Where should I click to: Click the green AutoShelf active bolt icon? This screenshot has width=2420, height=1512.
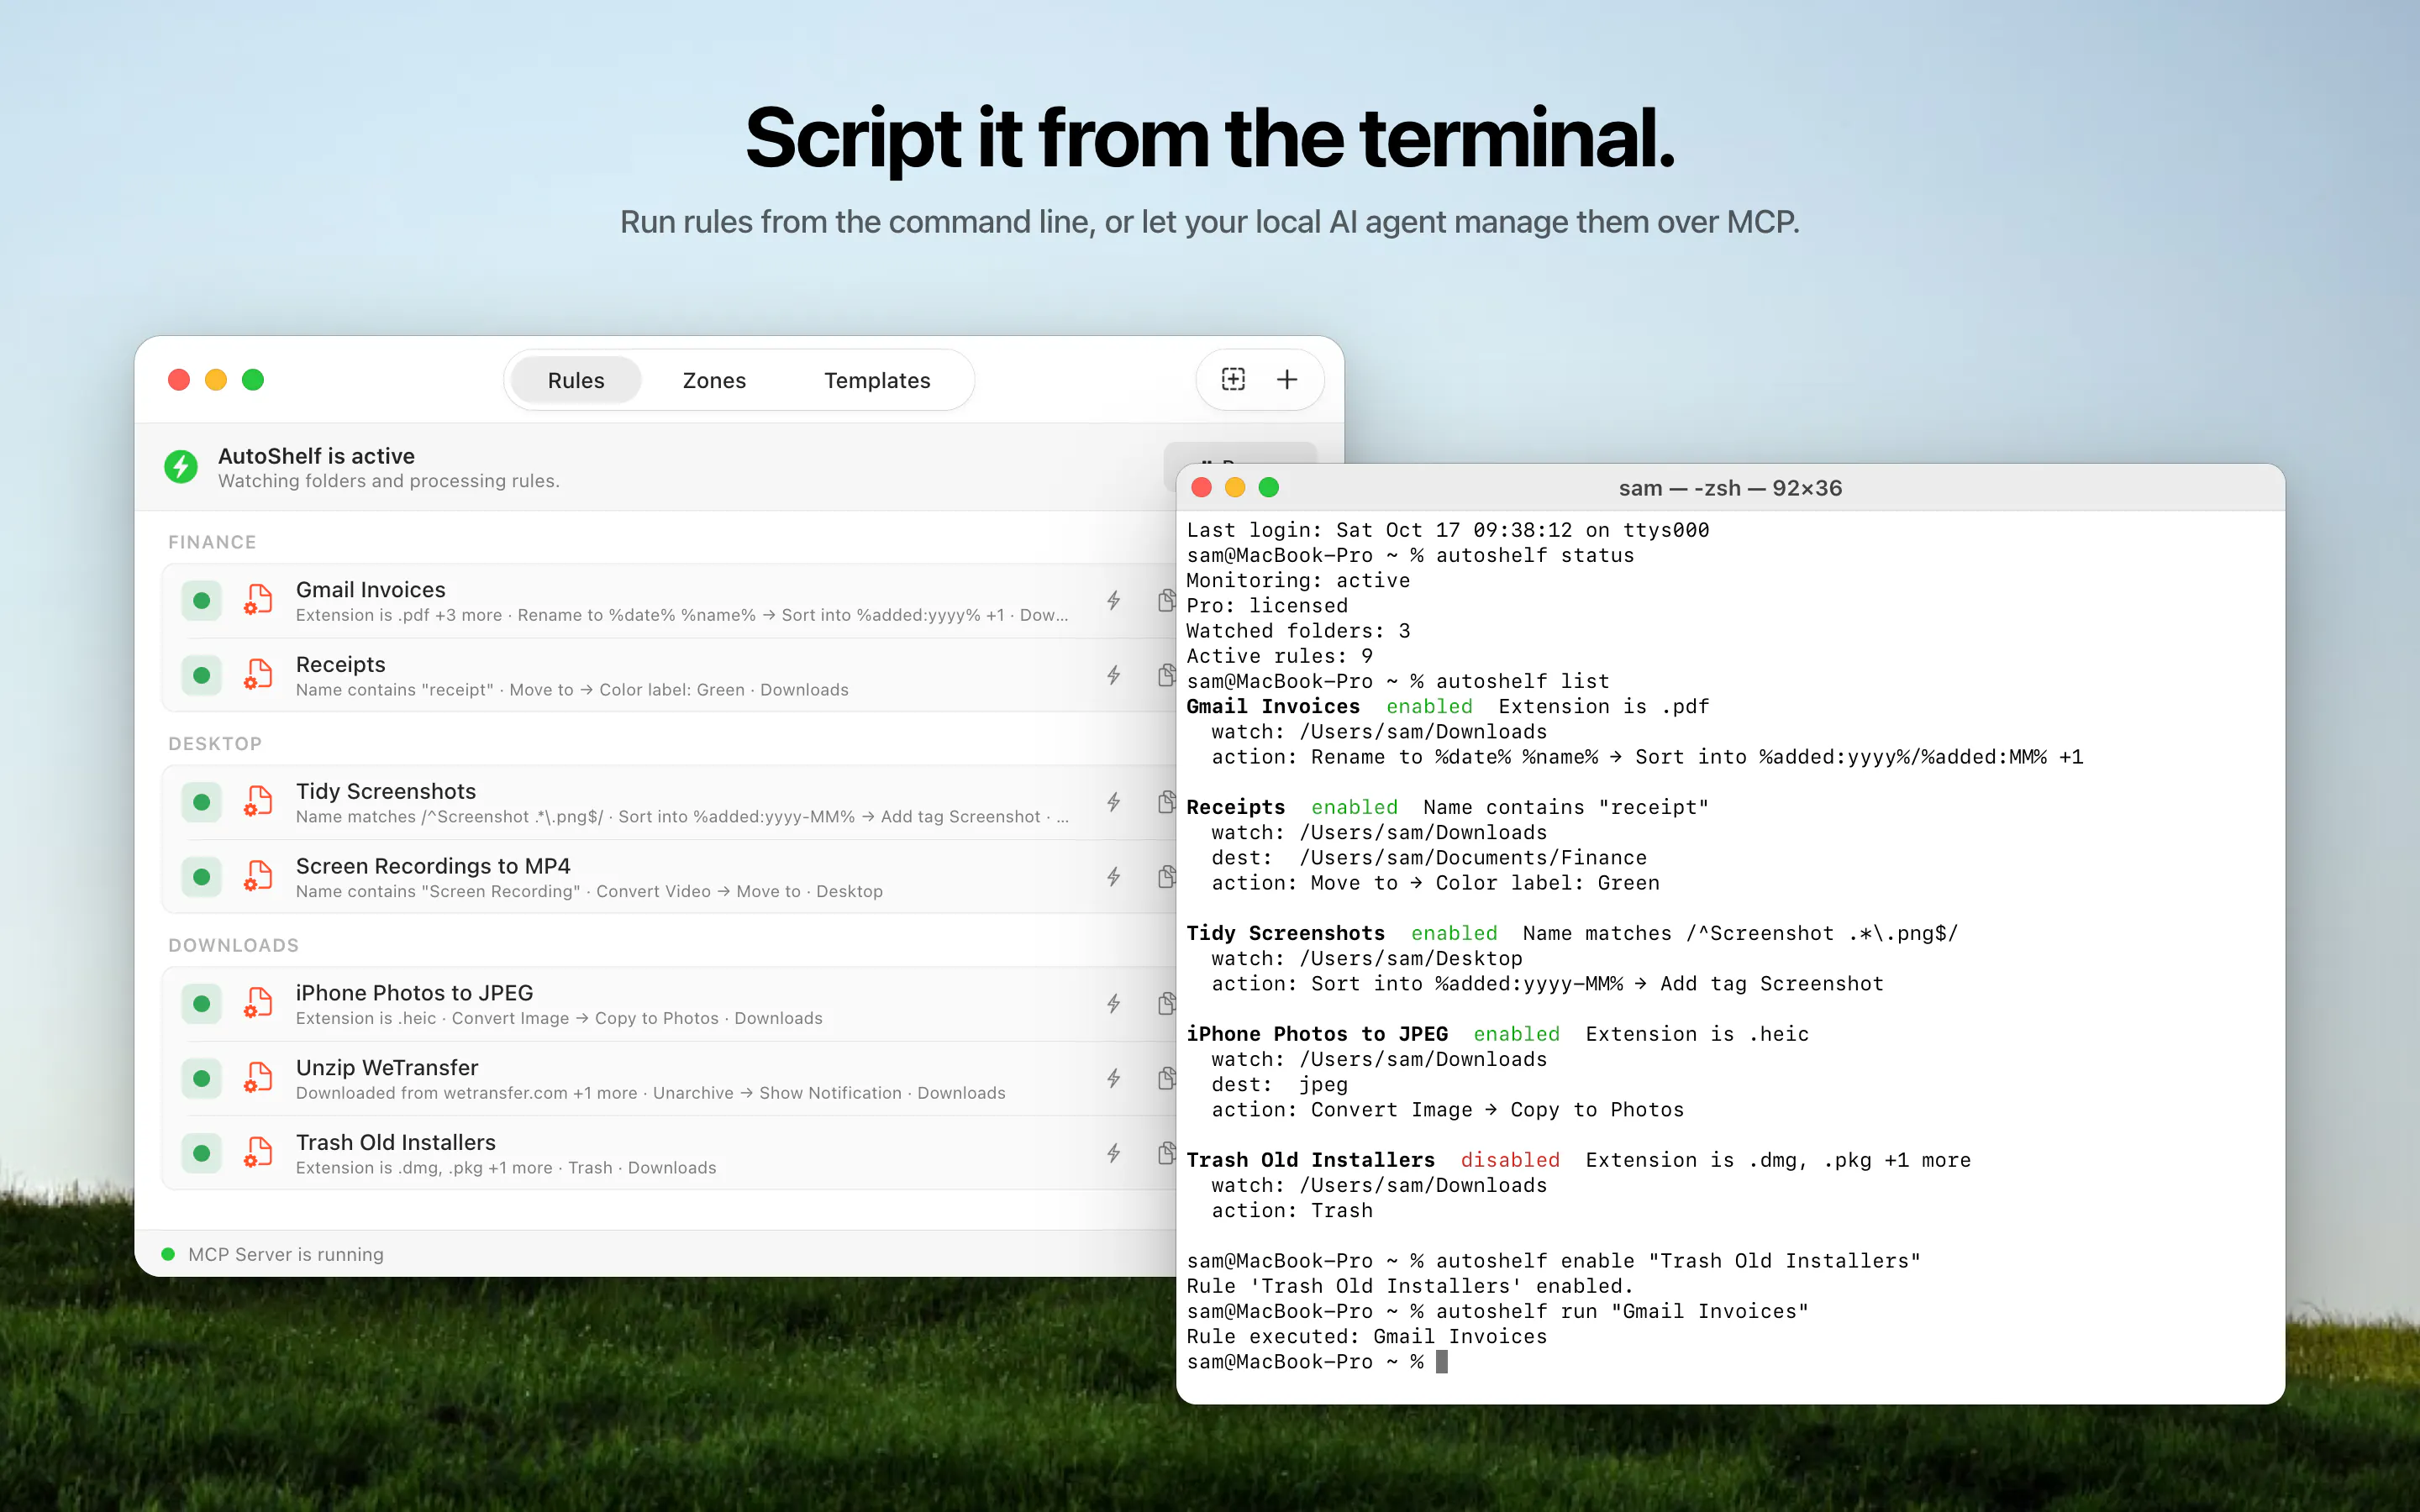click(x=181, y=466)
